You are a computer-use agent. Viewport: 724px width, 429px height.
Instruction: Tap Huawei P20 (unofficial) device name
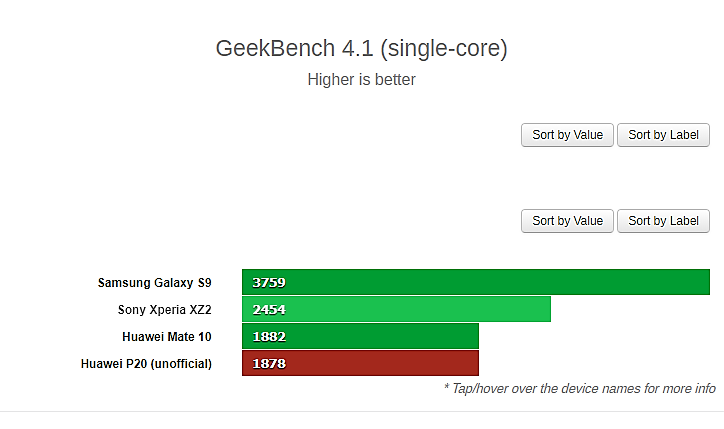point(146,364)
